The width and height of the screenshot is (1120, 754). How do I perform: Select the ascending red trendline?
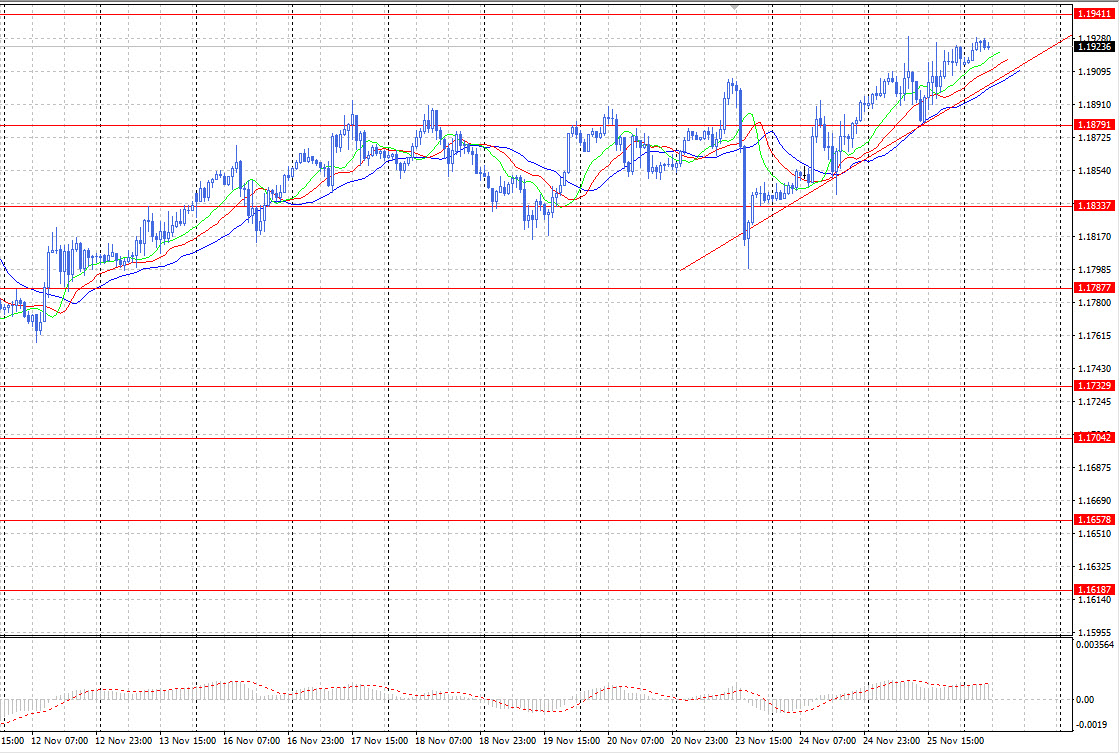point(876,153)
